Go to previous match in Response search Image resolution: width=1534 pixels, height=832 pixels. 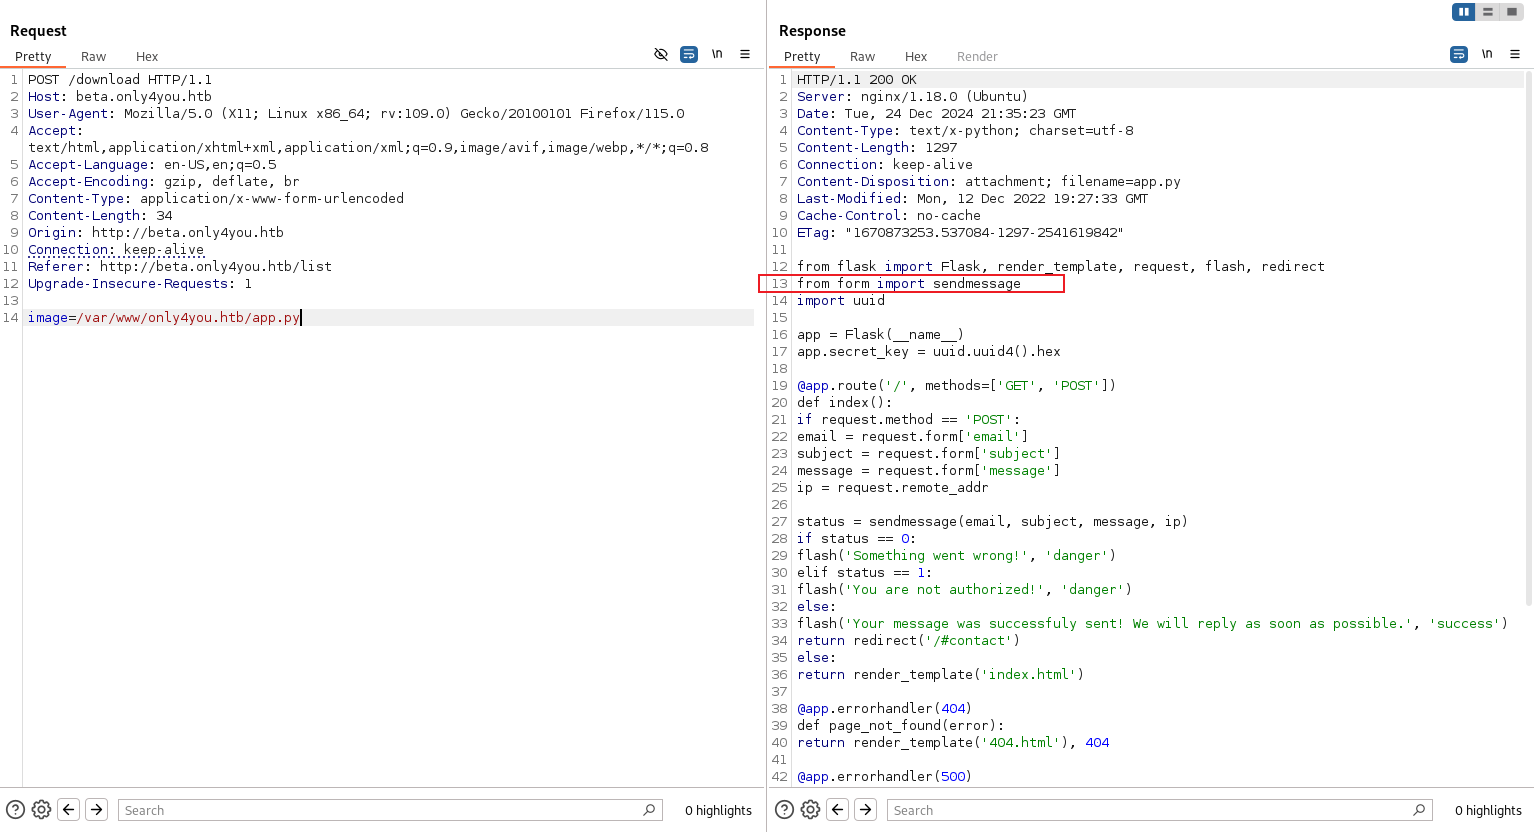coord(838,810)
